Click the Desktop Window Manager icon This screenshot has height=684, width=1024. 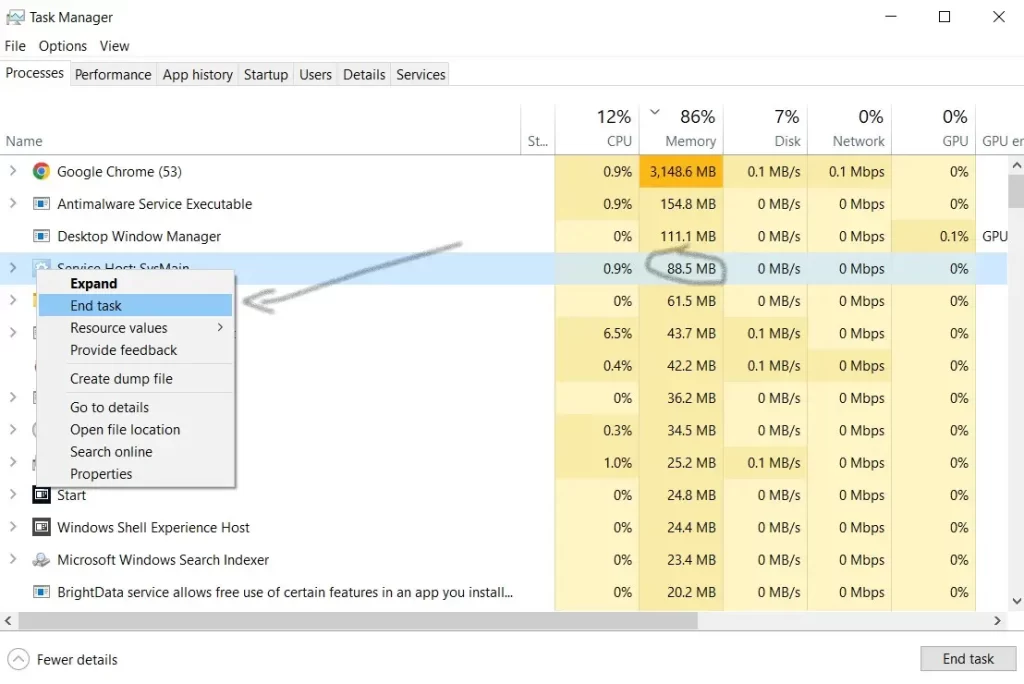[41, 236]
